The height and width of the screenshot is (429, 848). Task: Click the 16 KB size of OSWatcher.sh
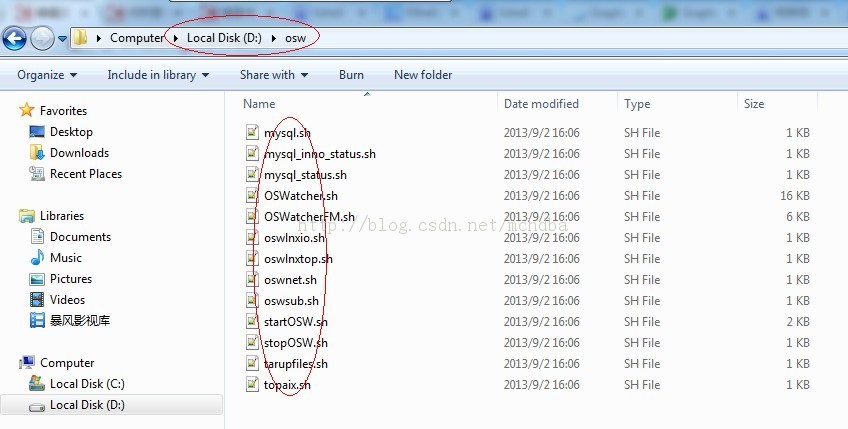[794, 195]
